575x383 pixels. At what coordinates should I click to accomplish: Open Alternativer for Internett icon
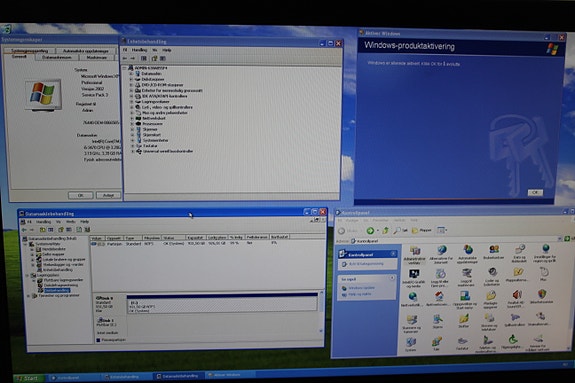click(x=441, y=254)
